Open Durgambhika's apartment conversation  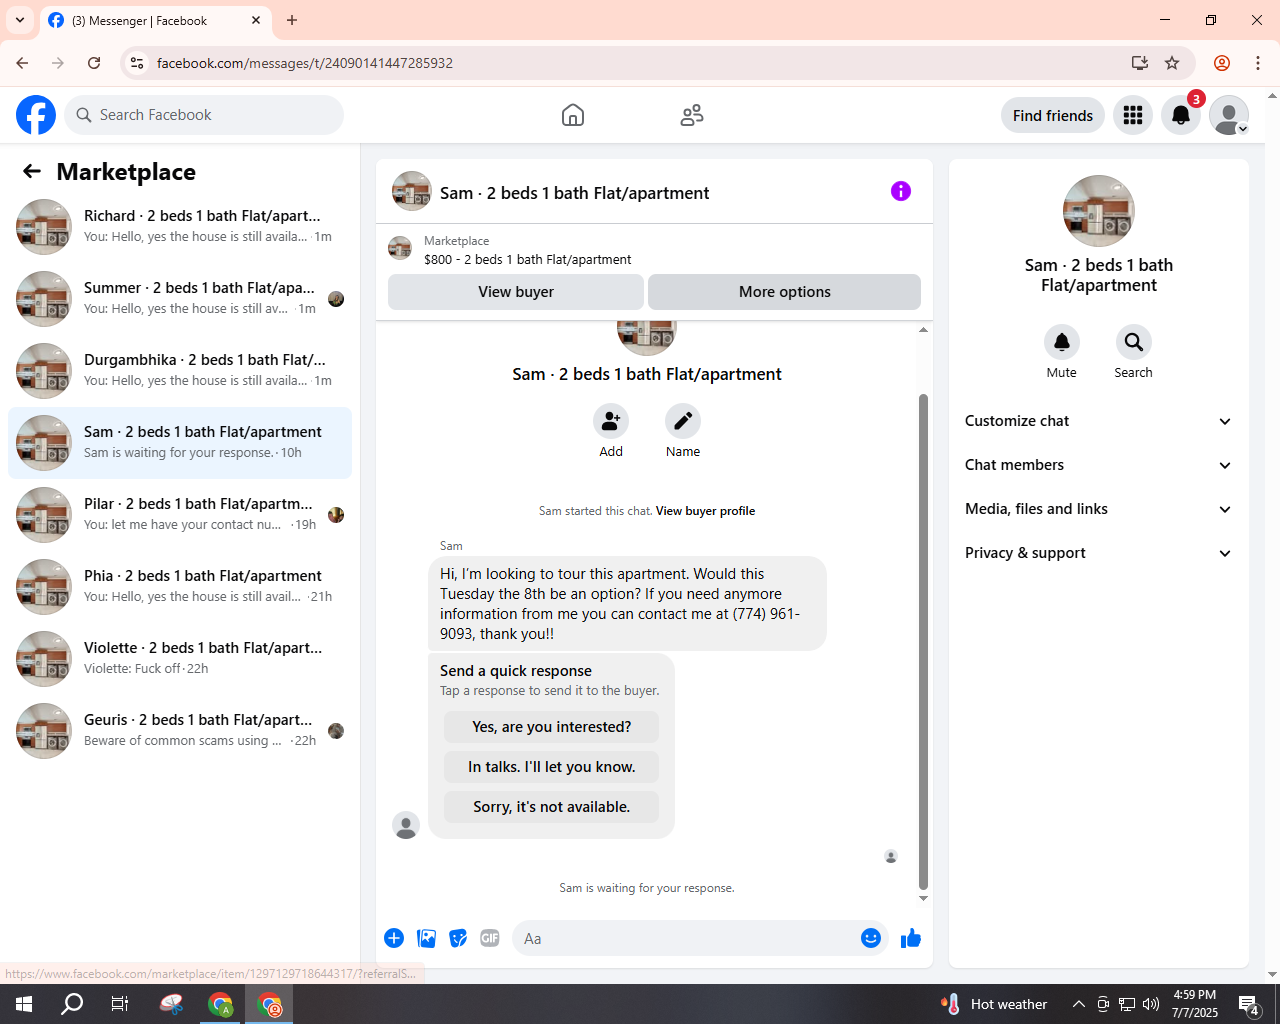pyautogui.click(x=180, y=371)
